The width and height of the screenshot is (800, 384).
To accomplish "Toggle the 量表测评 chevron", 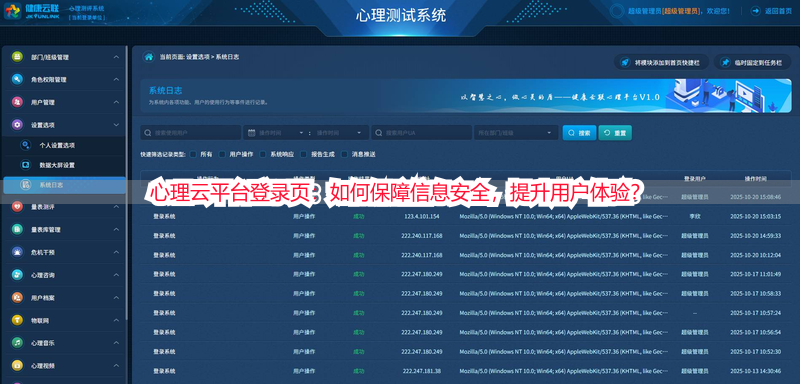I will (116, 207).
